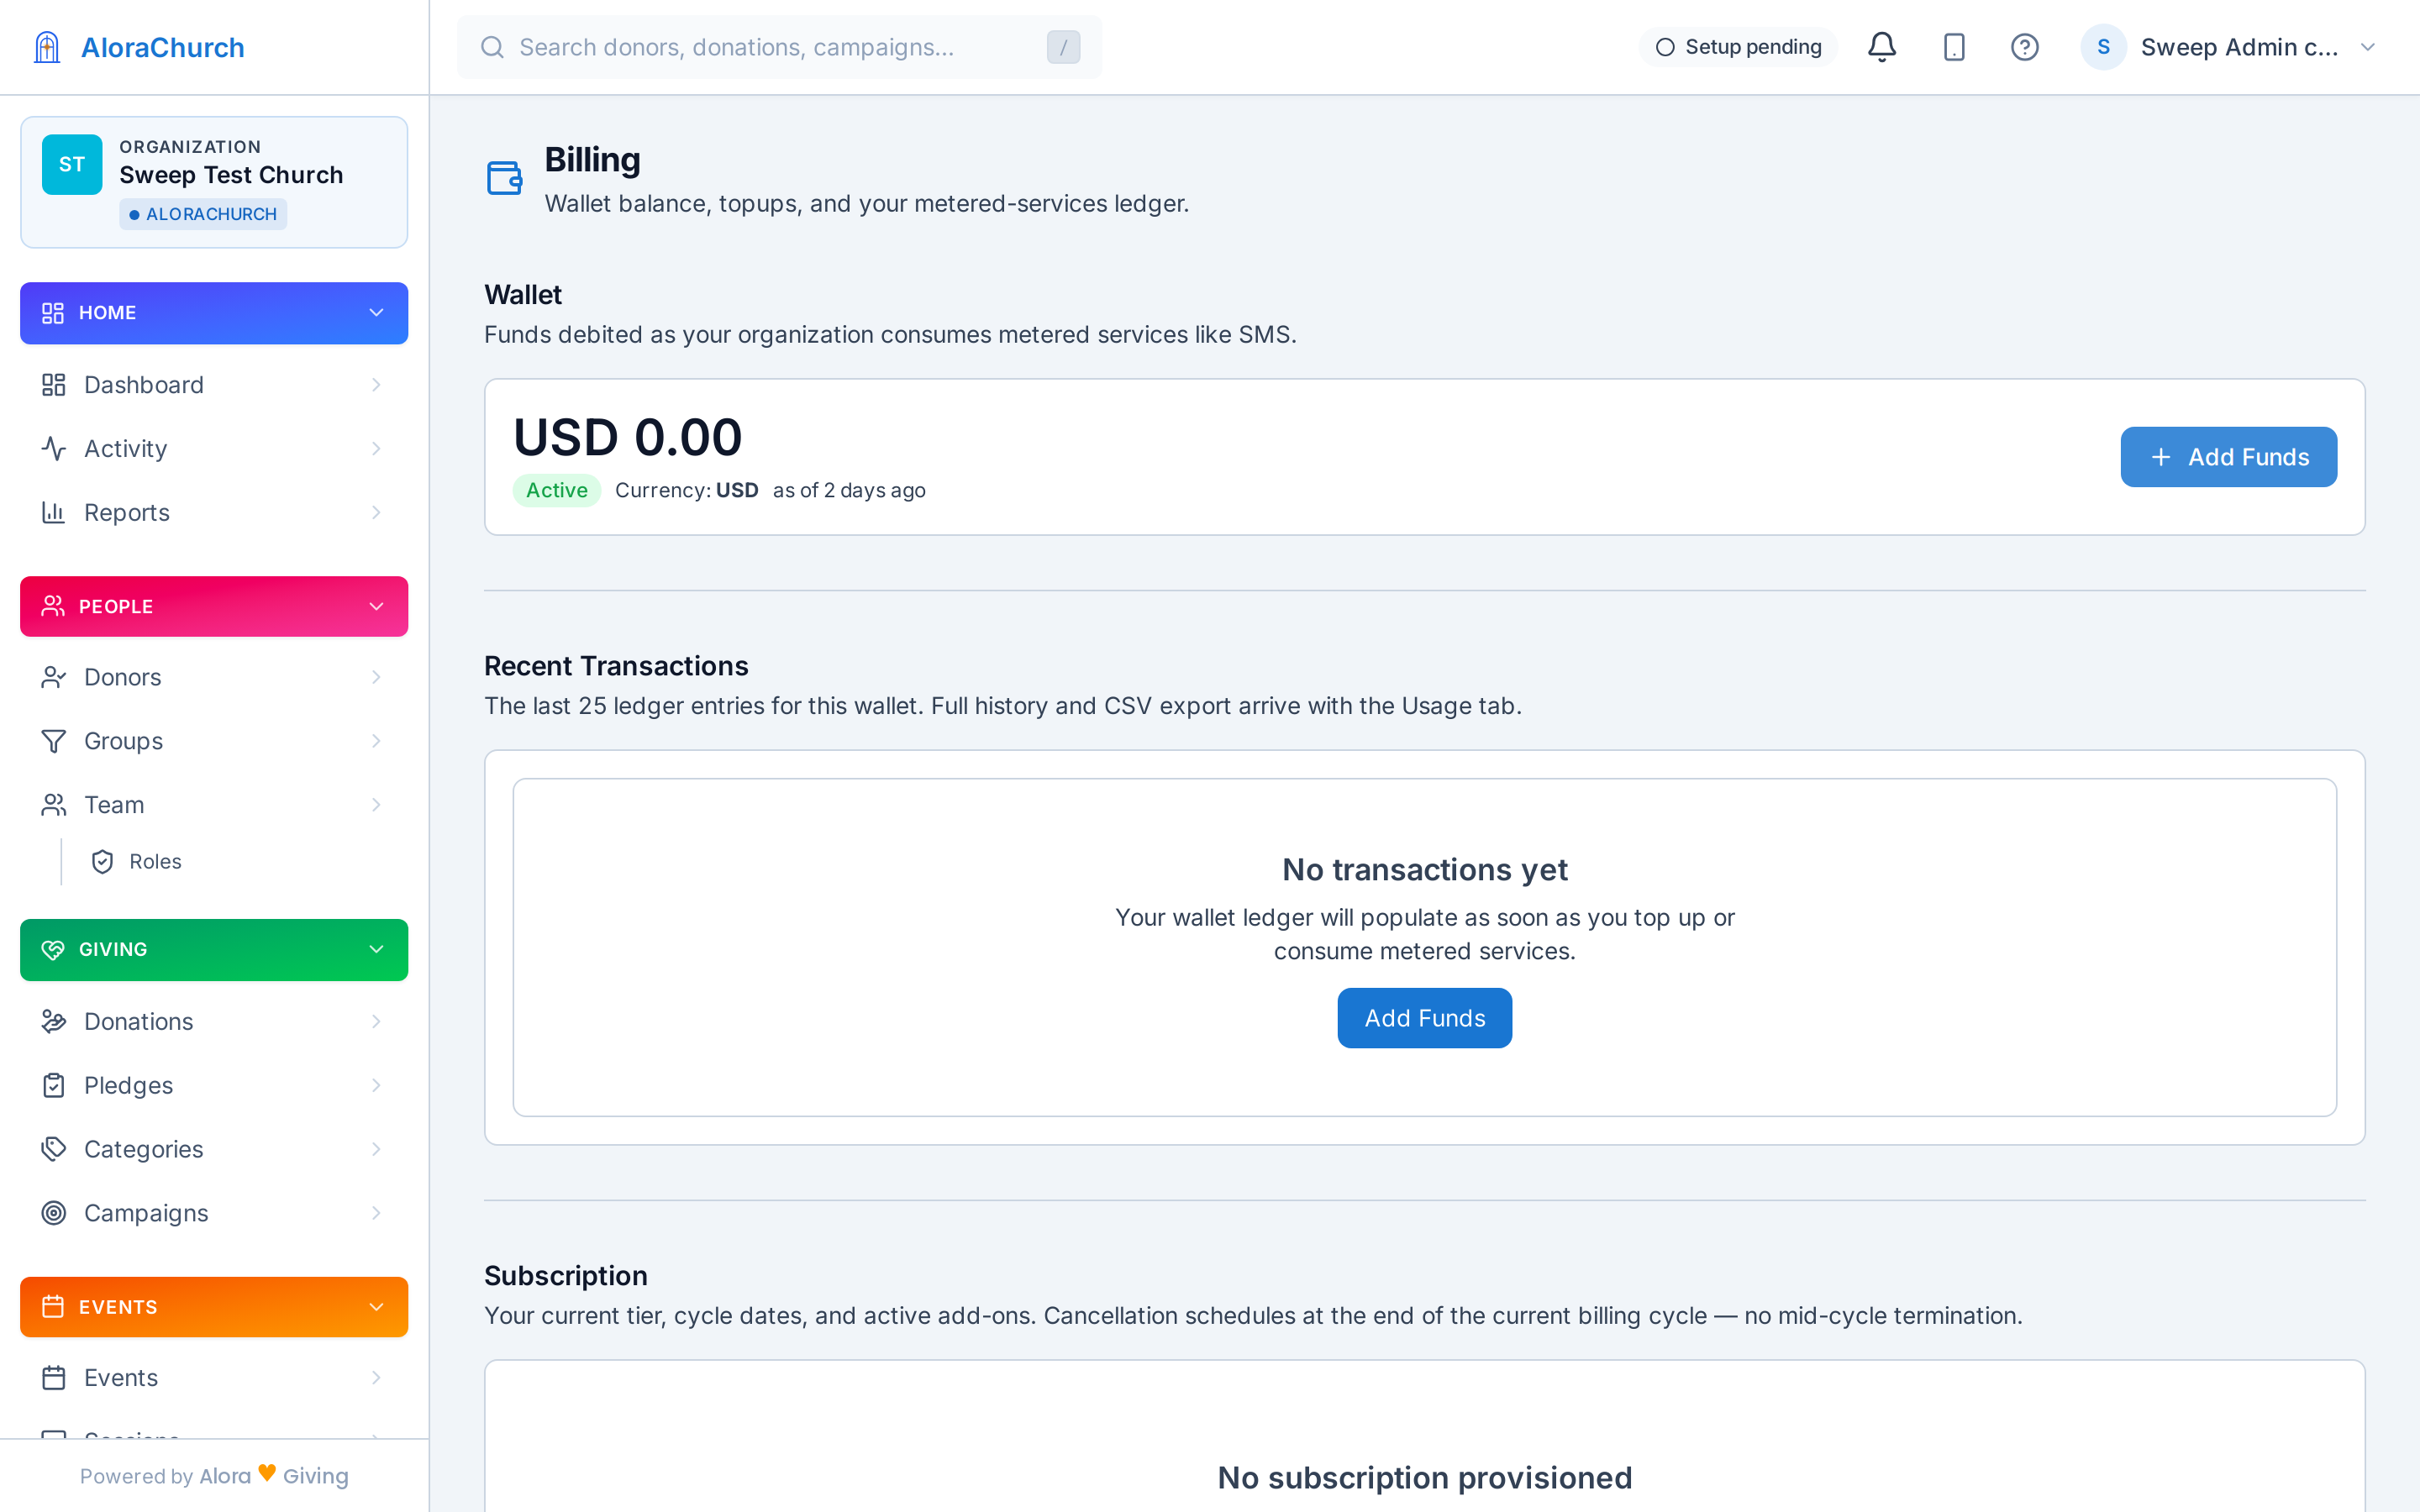Click "No subscription provisioned" text
The width and height of the screenshot is (2420, 1512).
pyautogui.click(x=1424, y=1478)
